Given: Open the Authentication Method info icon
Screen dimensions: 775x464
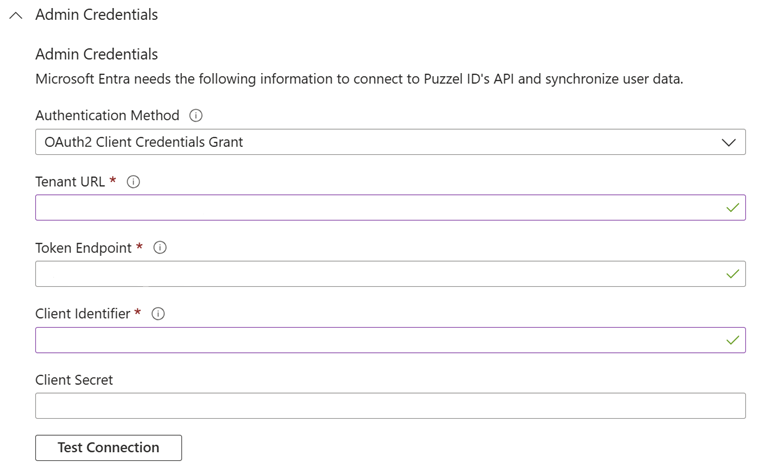Looking at the screenshot, I should coord(196,116).
